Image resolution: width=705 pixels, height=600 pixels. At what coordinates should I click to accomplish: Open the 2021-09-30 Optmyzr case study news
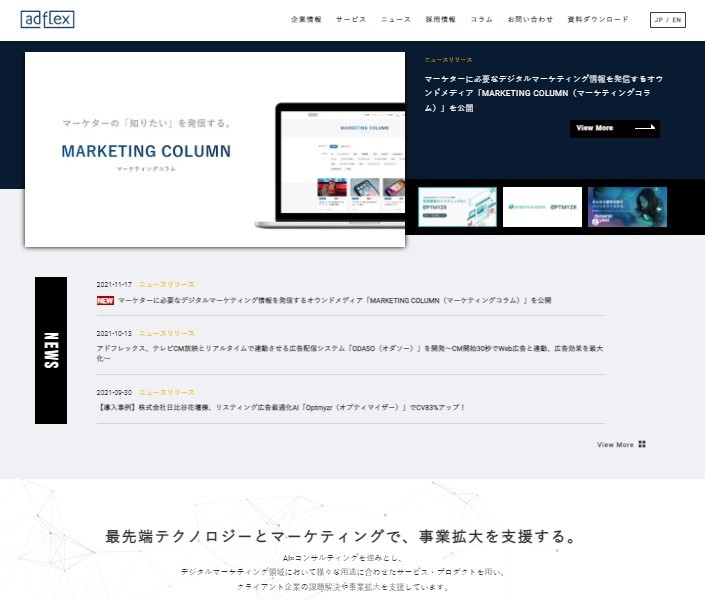[x=281, y=408]
